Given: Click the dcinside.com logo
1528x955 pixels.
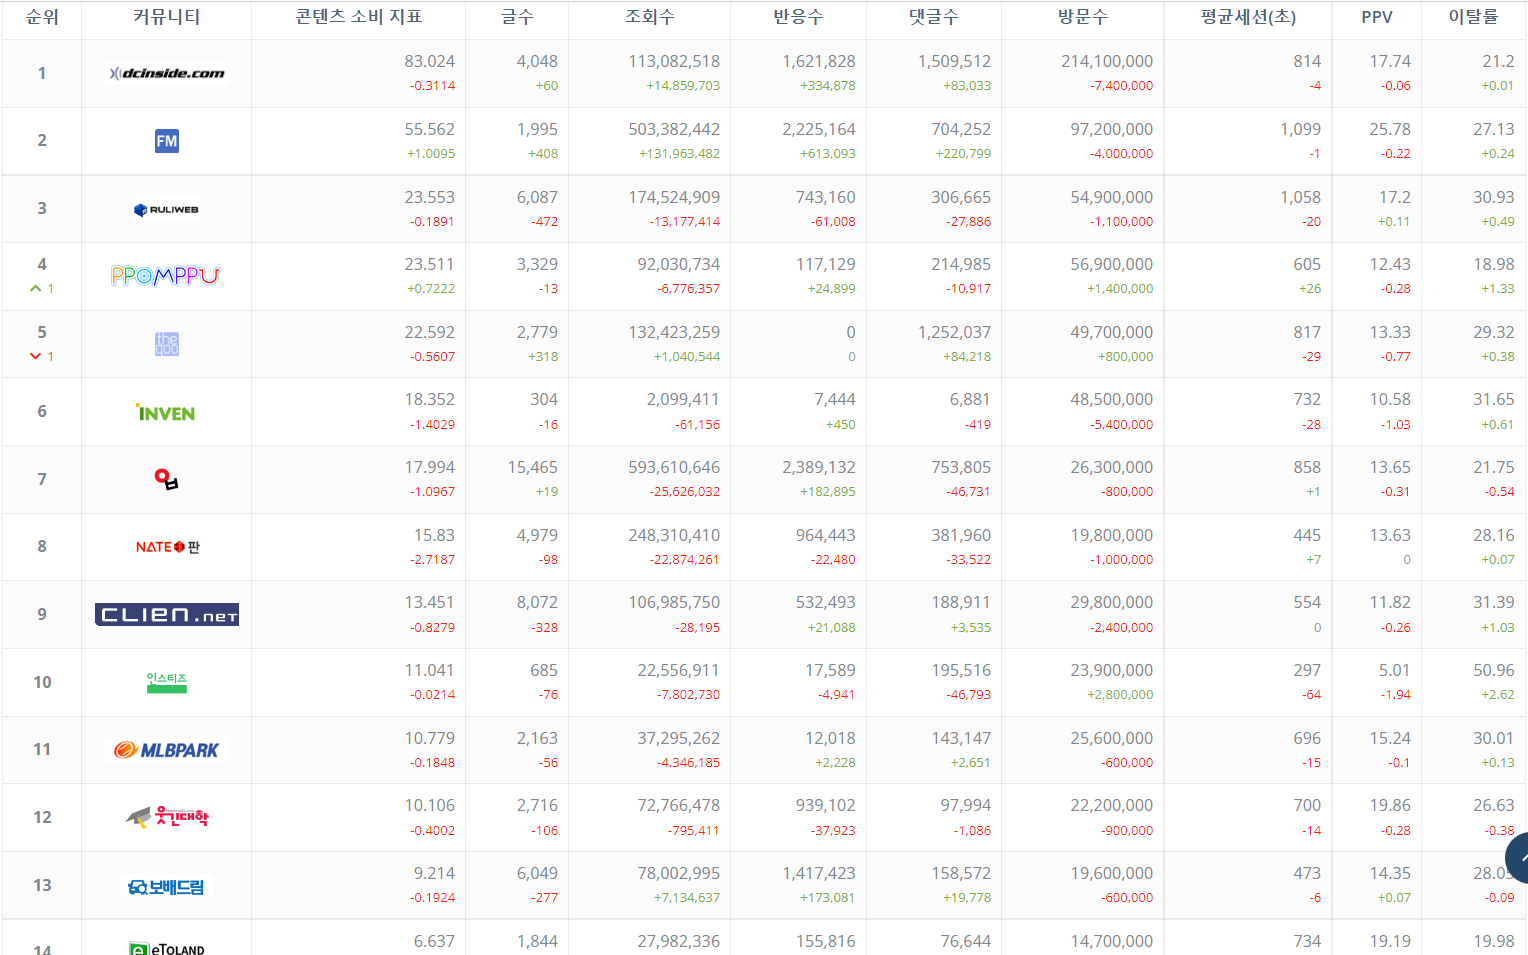Looking at the screenshot, I should [167, 73].
